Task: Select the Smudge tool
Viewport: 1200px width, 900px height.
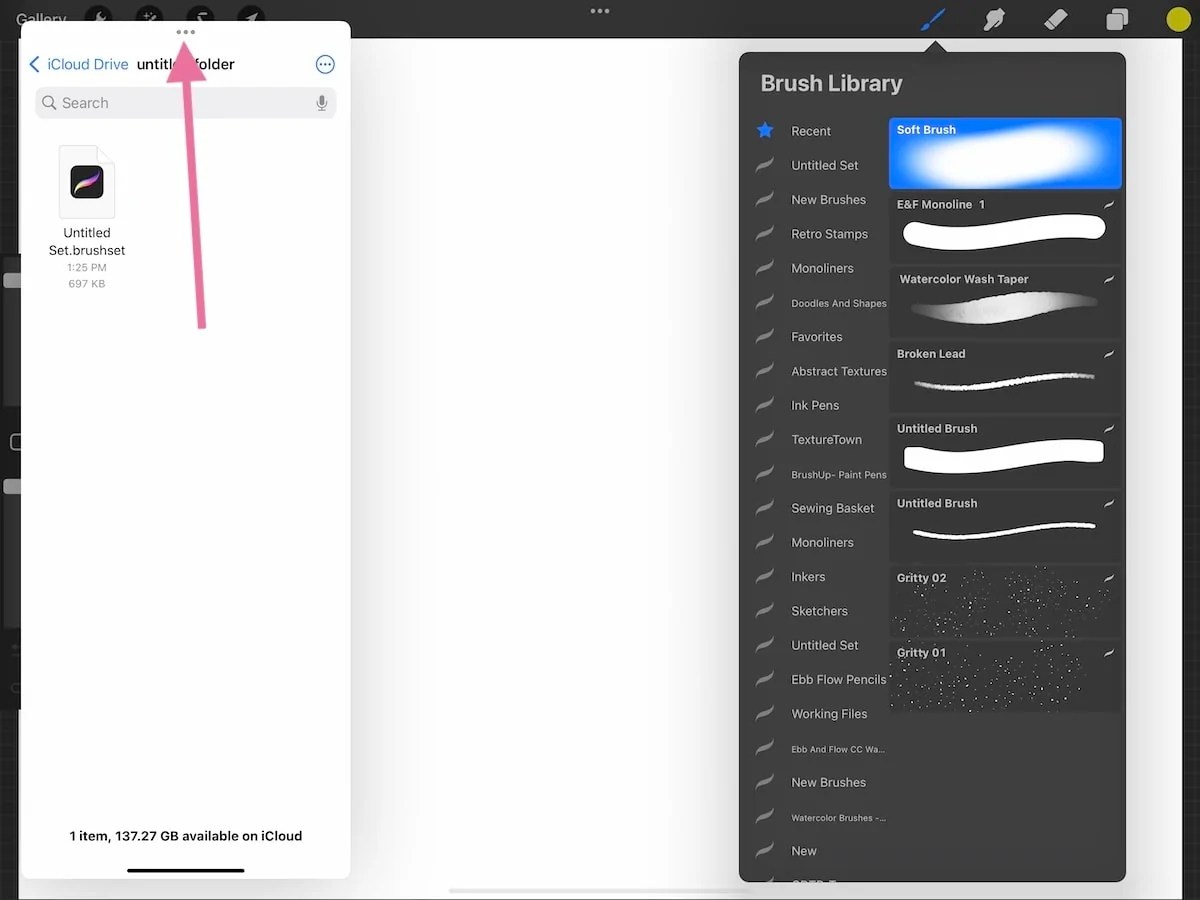Action: [x=994, y=18]
